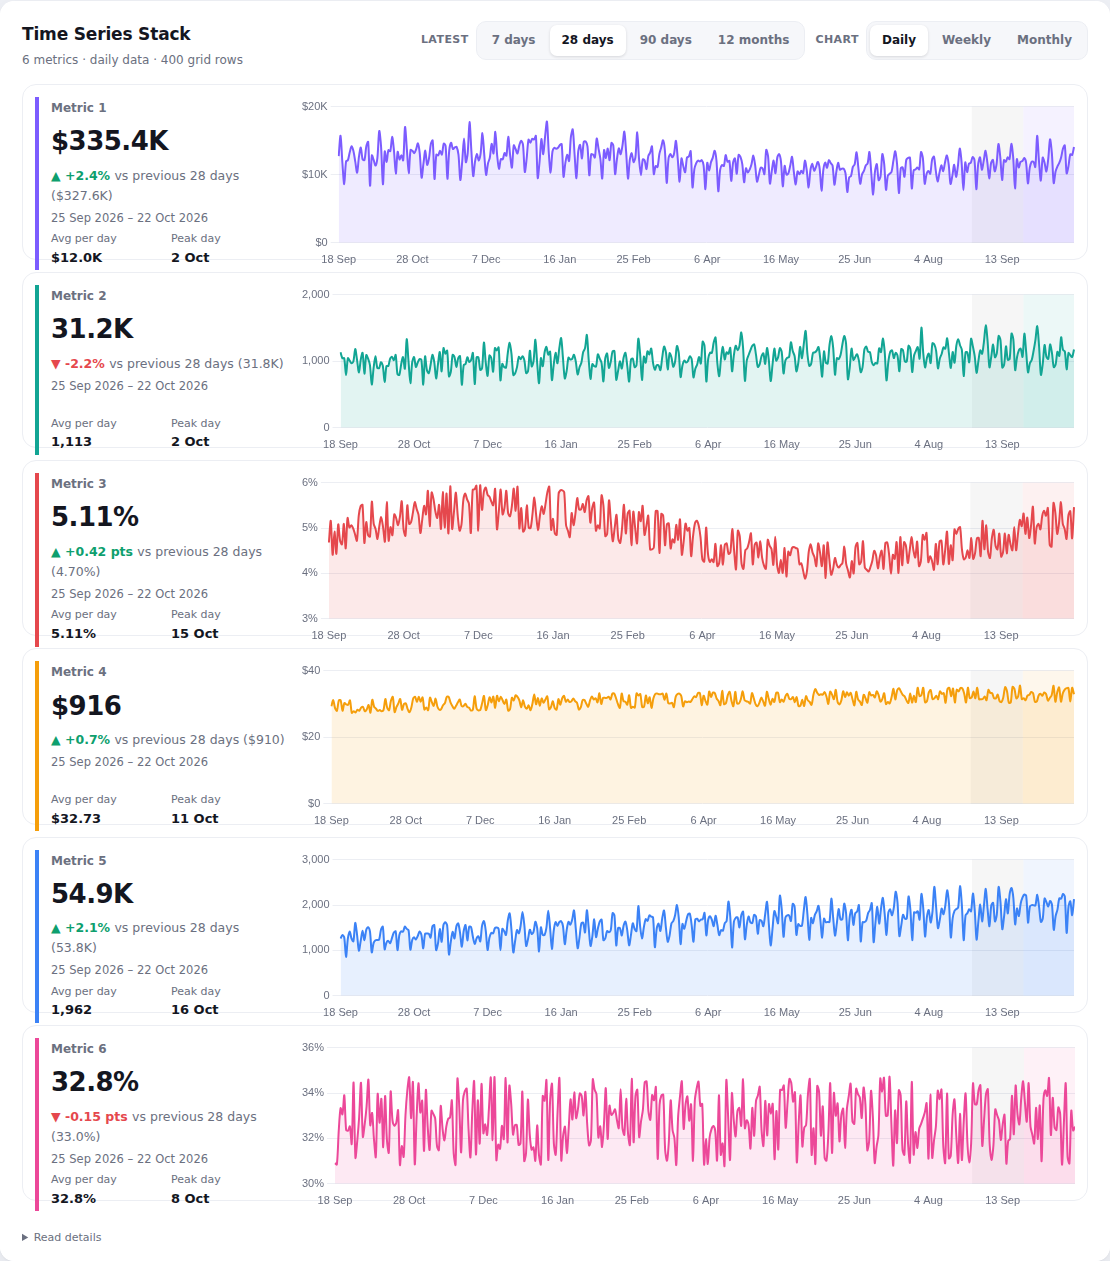Click the 32.8% headline value

click(95, 1081)
